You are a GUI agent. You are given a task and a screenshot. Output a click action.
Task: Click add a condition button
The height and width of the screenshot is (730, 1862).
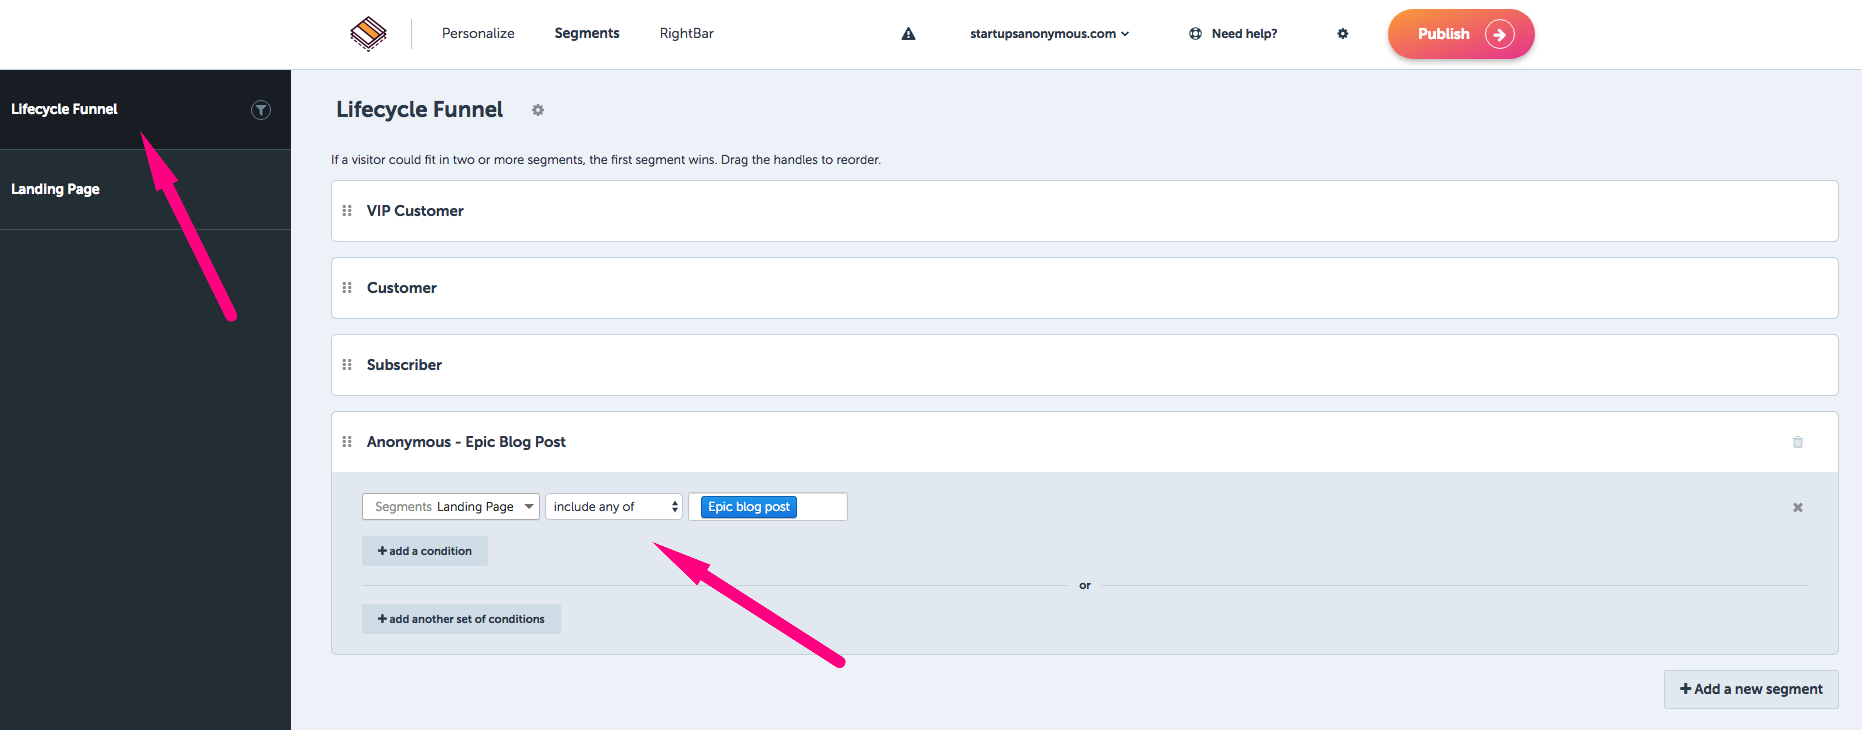click(x=425, y=551)
